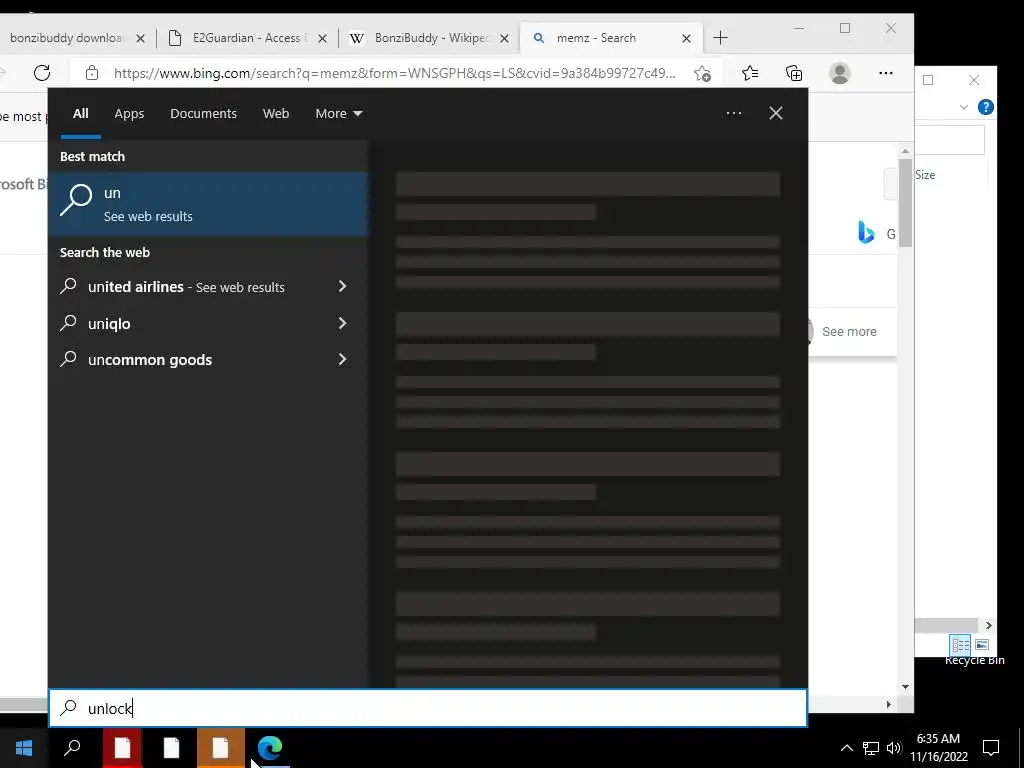
Task: Expand the united airlines suggestion arrow
Action: (x=342, y=287)
